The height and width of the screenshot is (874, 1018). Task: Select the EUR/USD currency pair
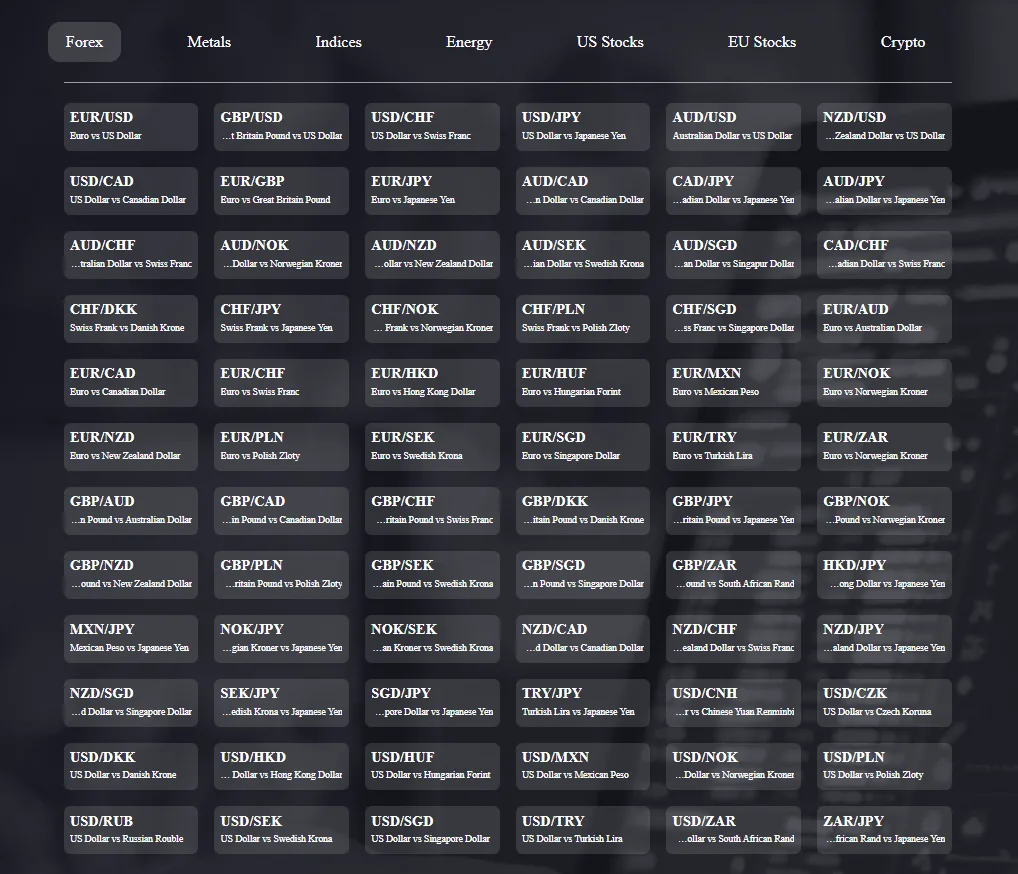pyautogui.click(x=130, y=126)
